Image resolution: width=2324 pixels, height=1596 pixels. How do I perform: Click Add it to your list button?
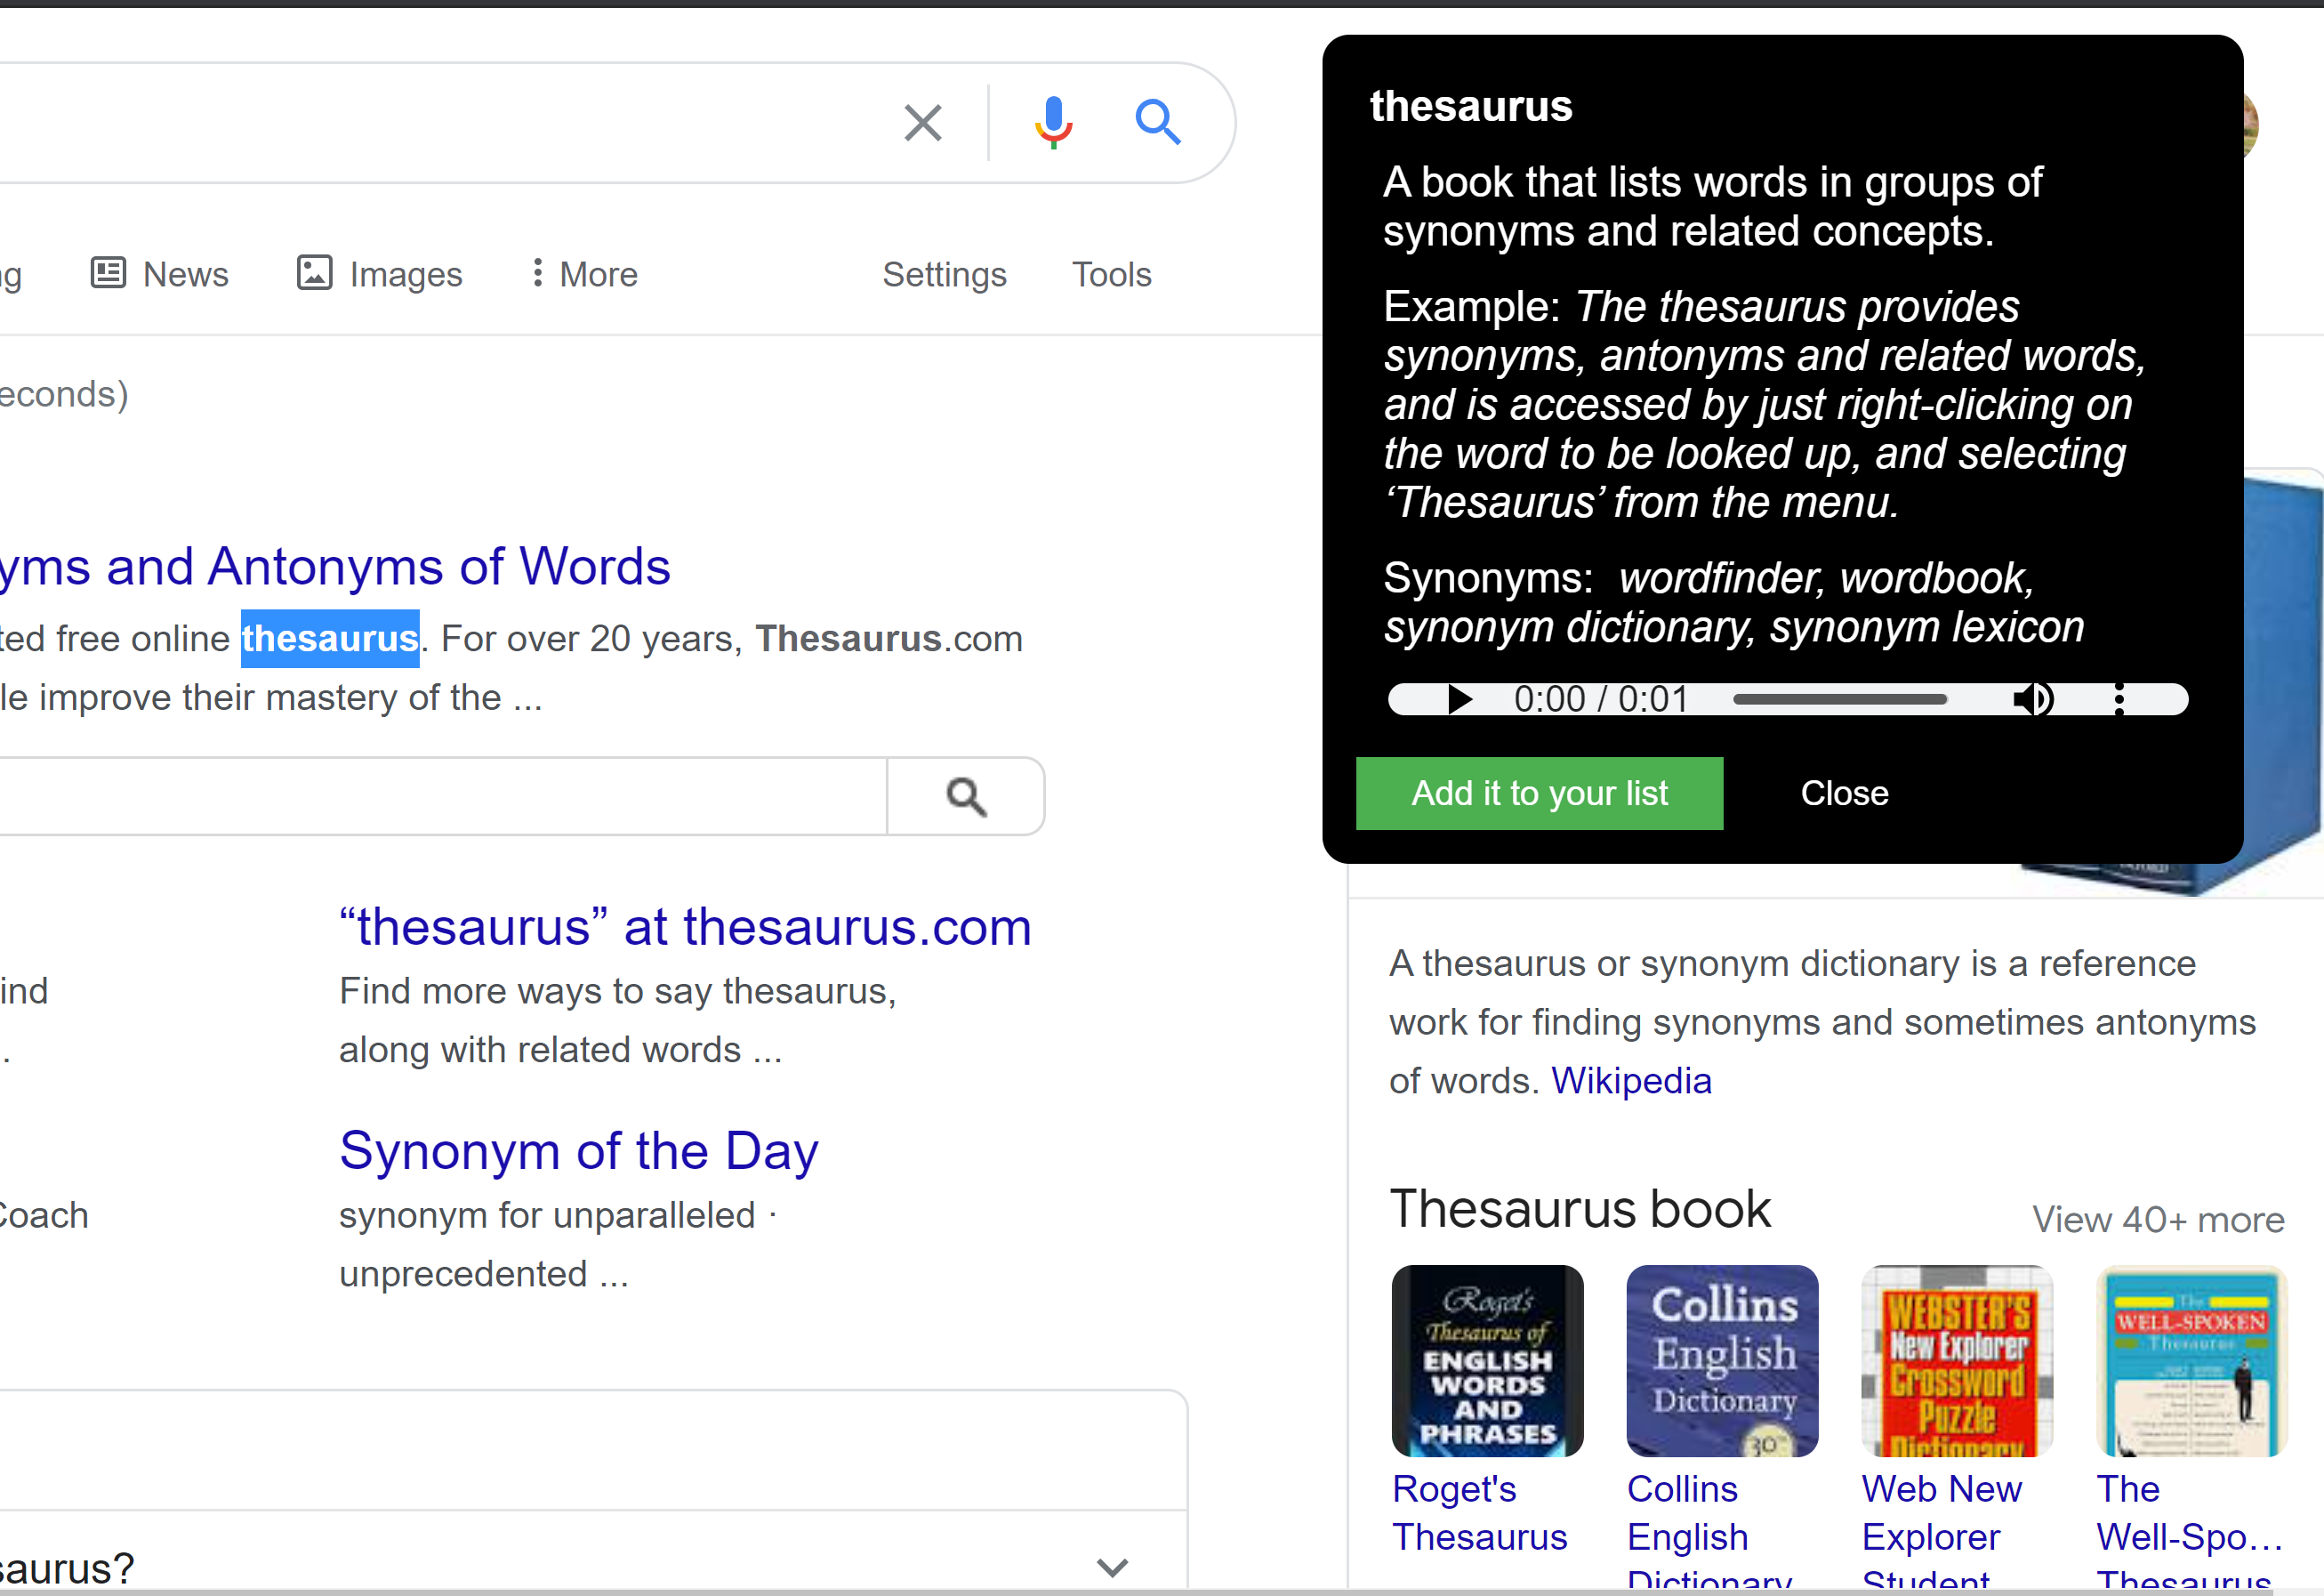1539,793
